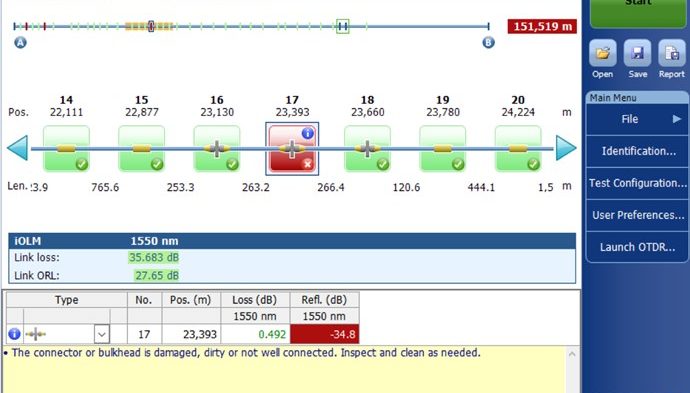Viewport: 690px width, 393px height.
Task: Select failed connector element 17 tile
Action: coord(292,148)
